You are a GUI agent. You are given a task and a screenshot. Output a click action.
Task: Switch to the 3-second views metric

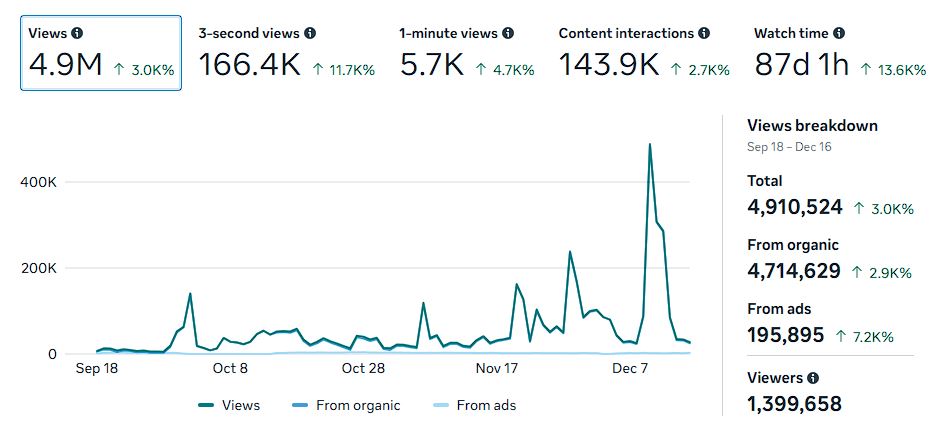(x=286, y=53)
